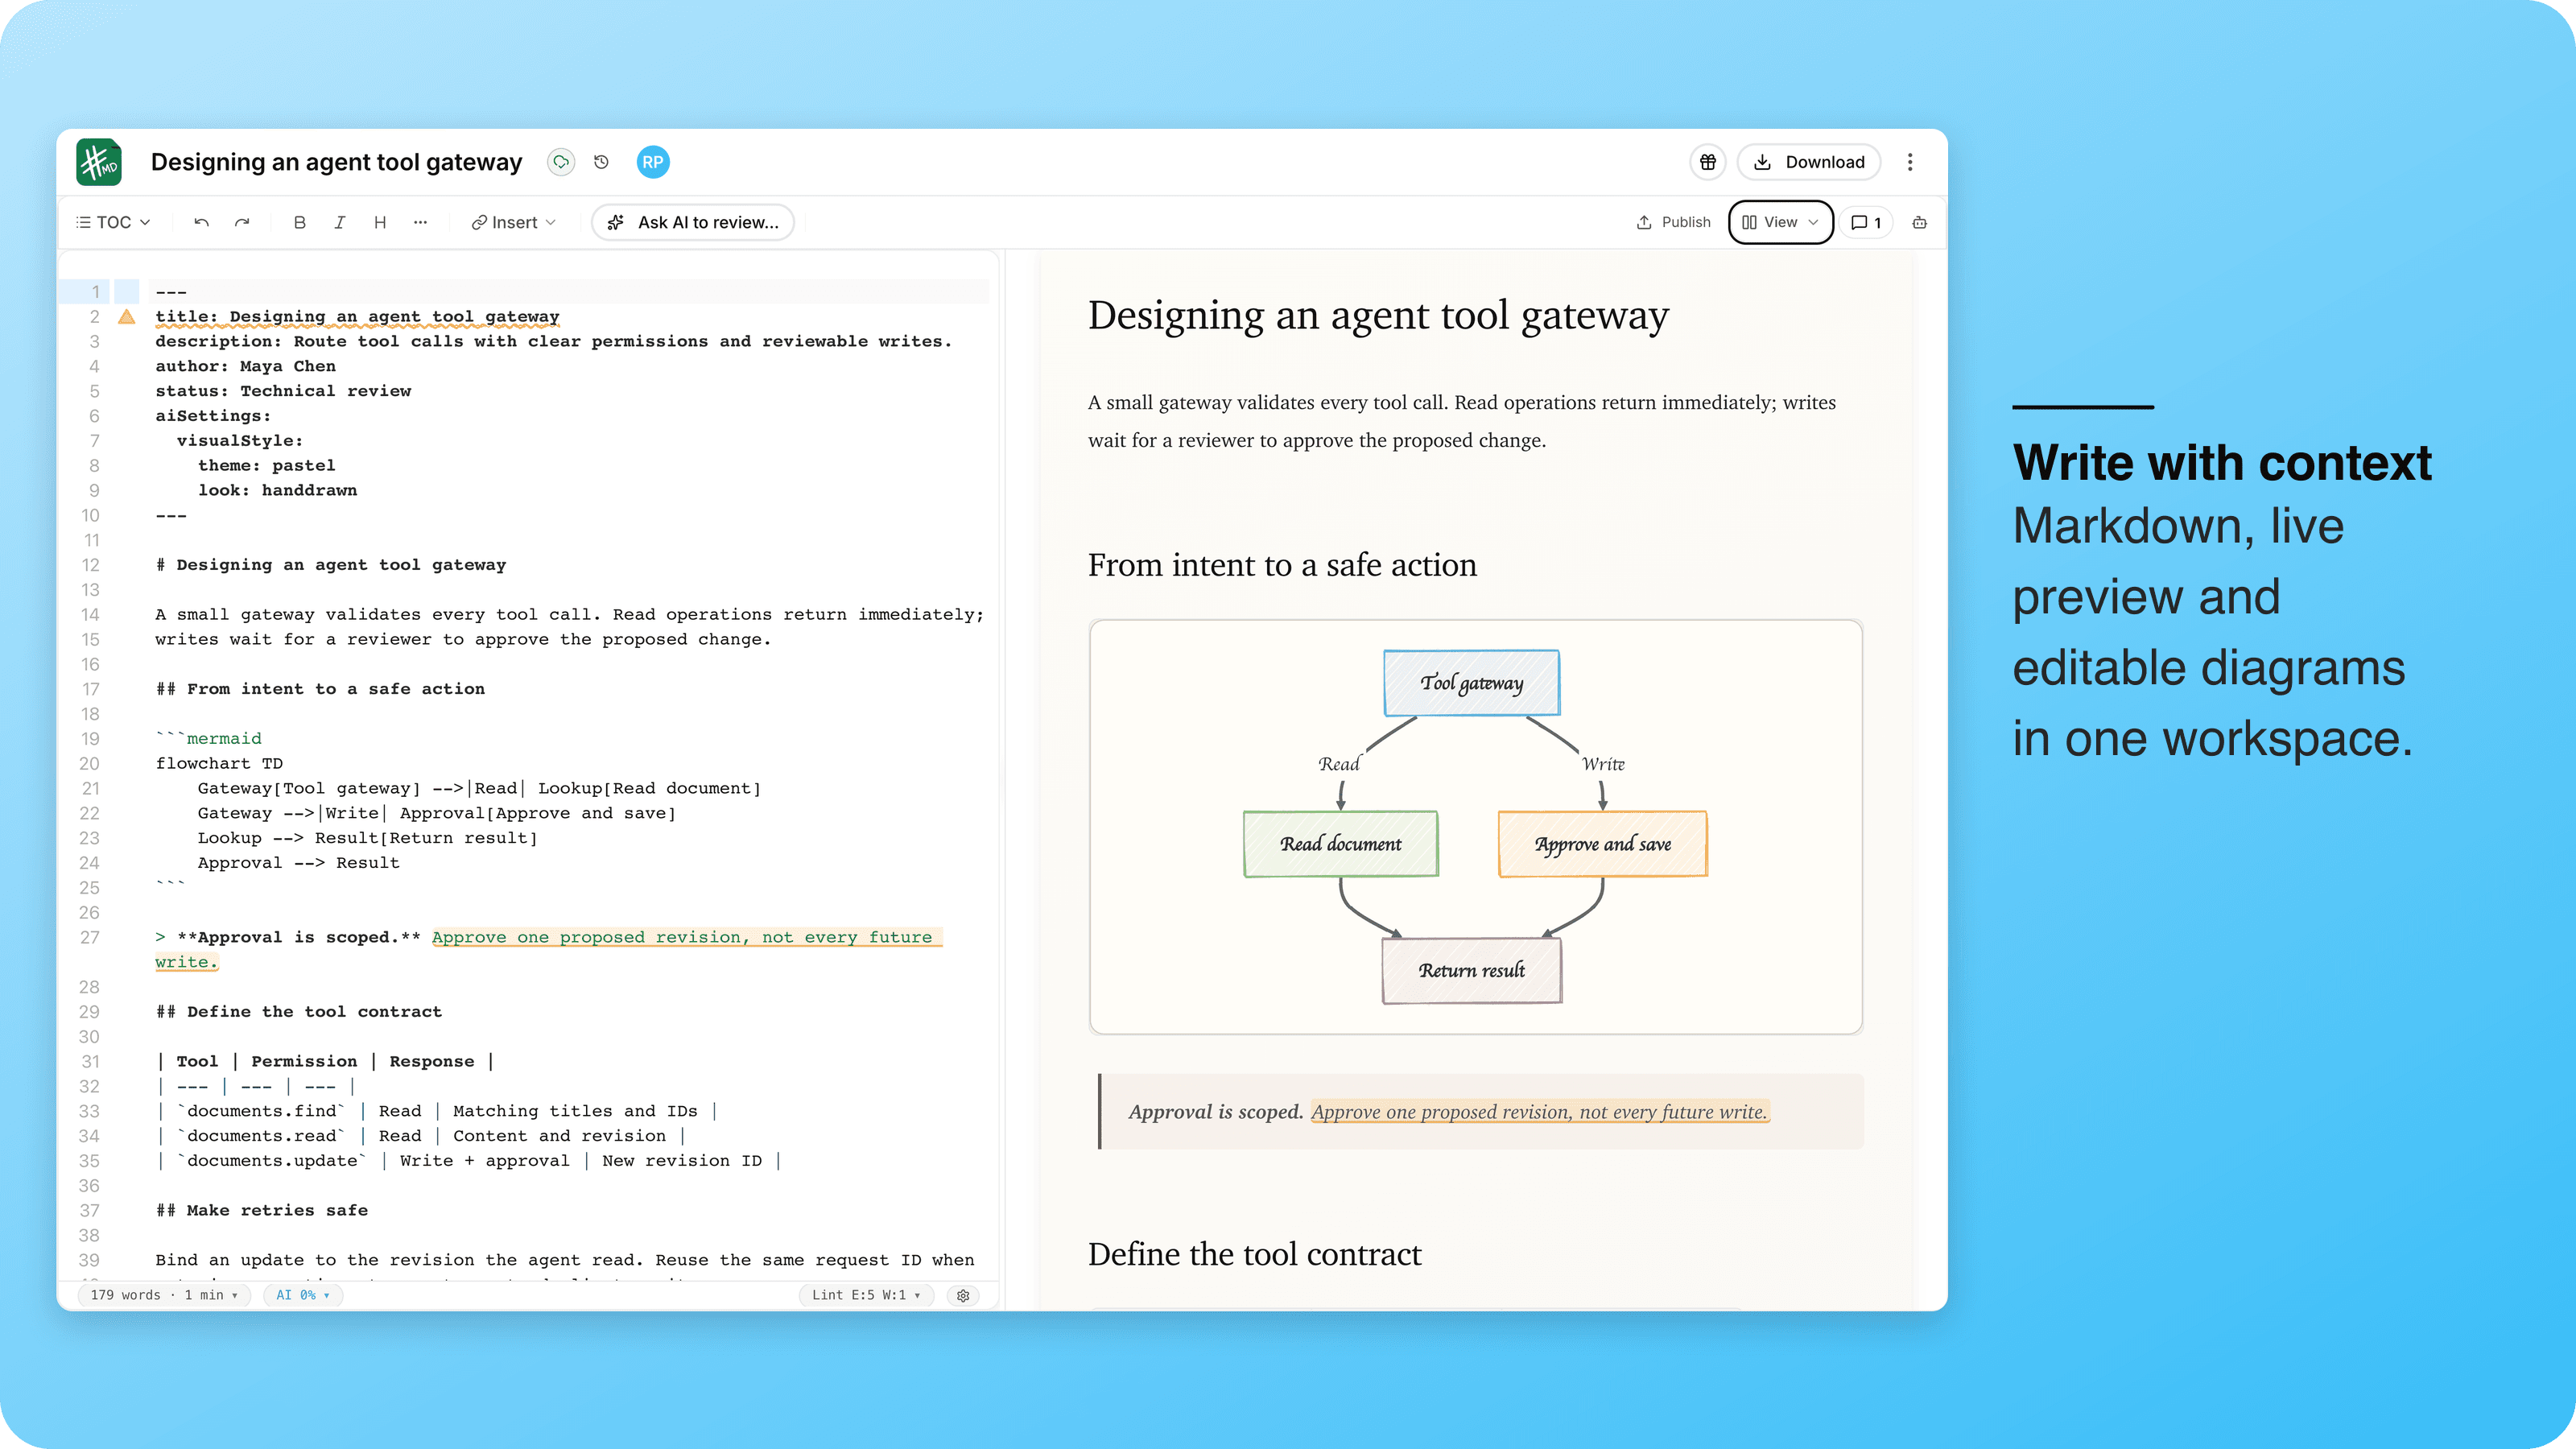
Task: Click the Publish button
Action: pos(1673,222)
